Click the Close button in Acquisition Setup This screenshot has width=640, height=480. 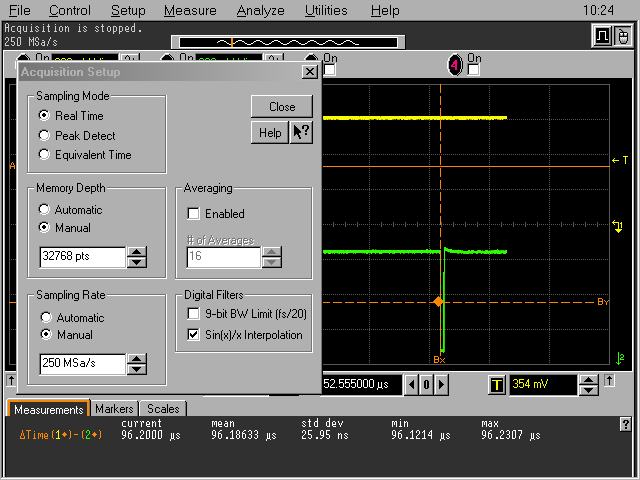(x=282, y=107)
